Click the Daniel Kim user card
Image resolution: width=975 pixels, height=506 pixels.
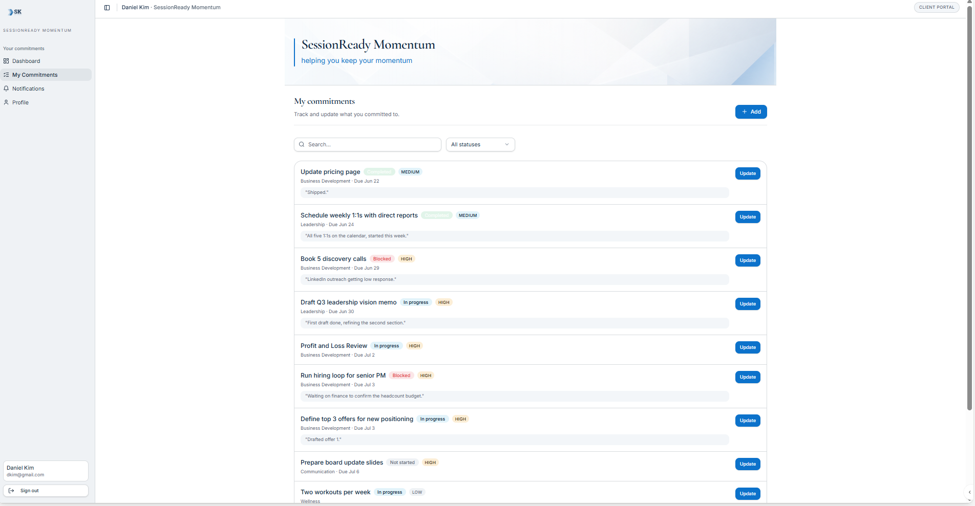[x=45, y=471]
